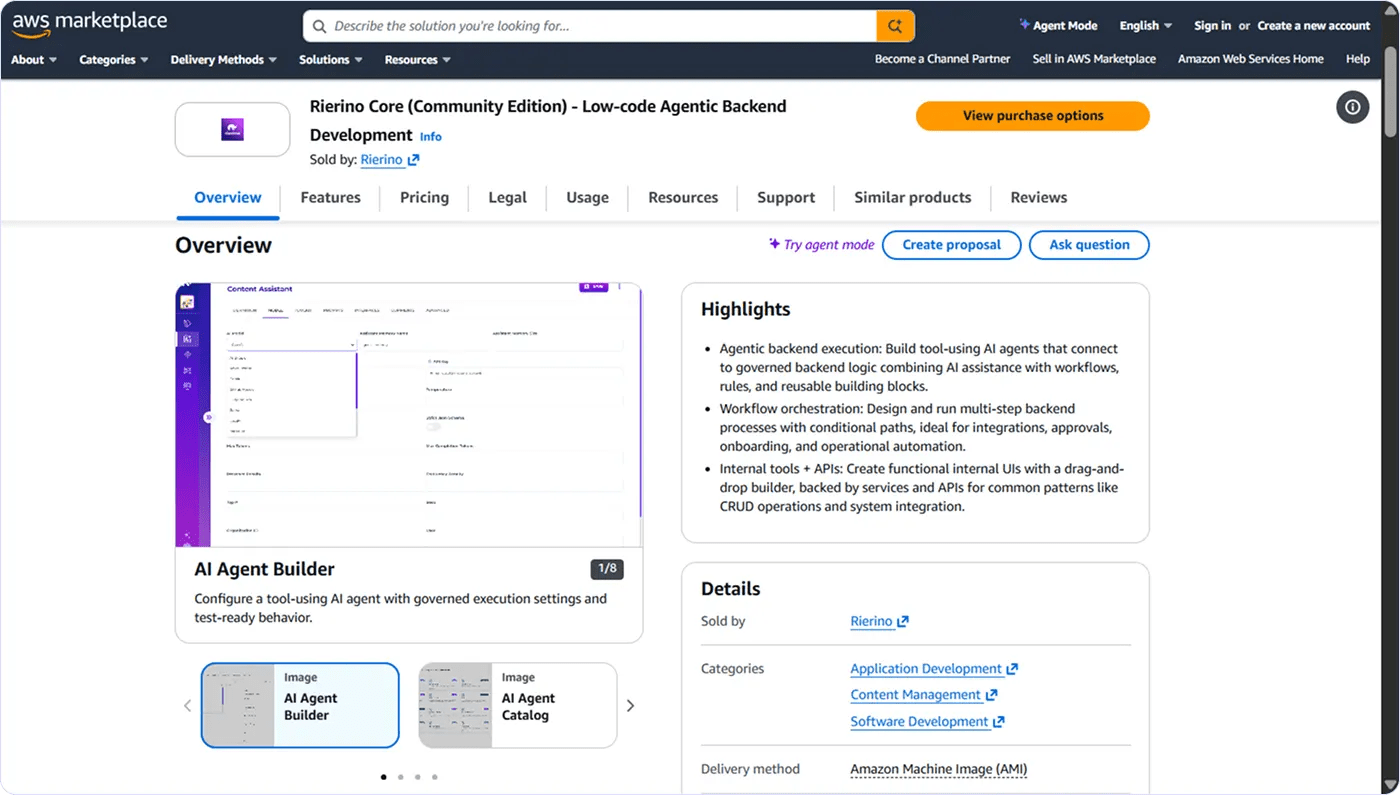
Task: Click the Ask question button
Action: click(x=1089, y=245)
